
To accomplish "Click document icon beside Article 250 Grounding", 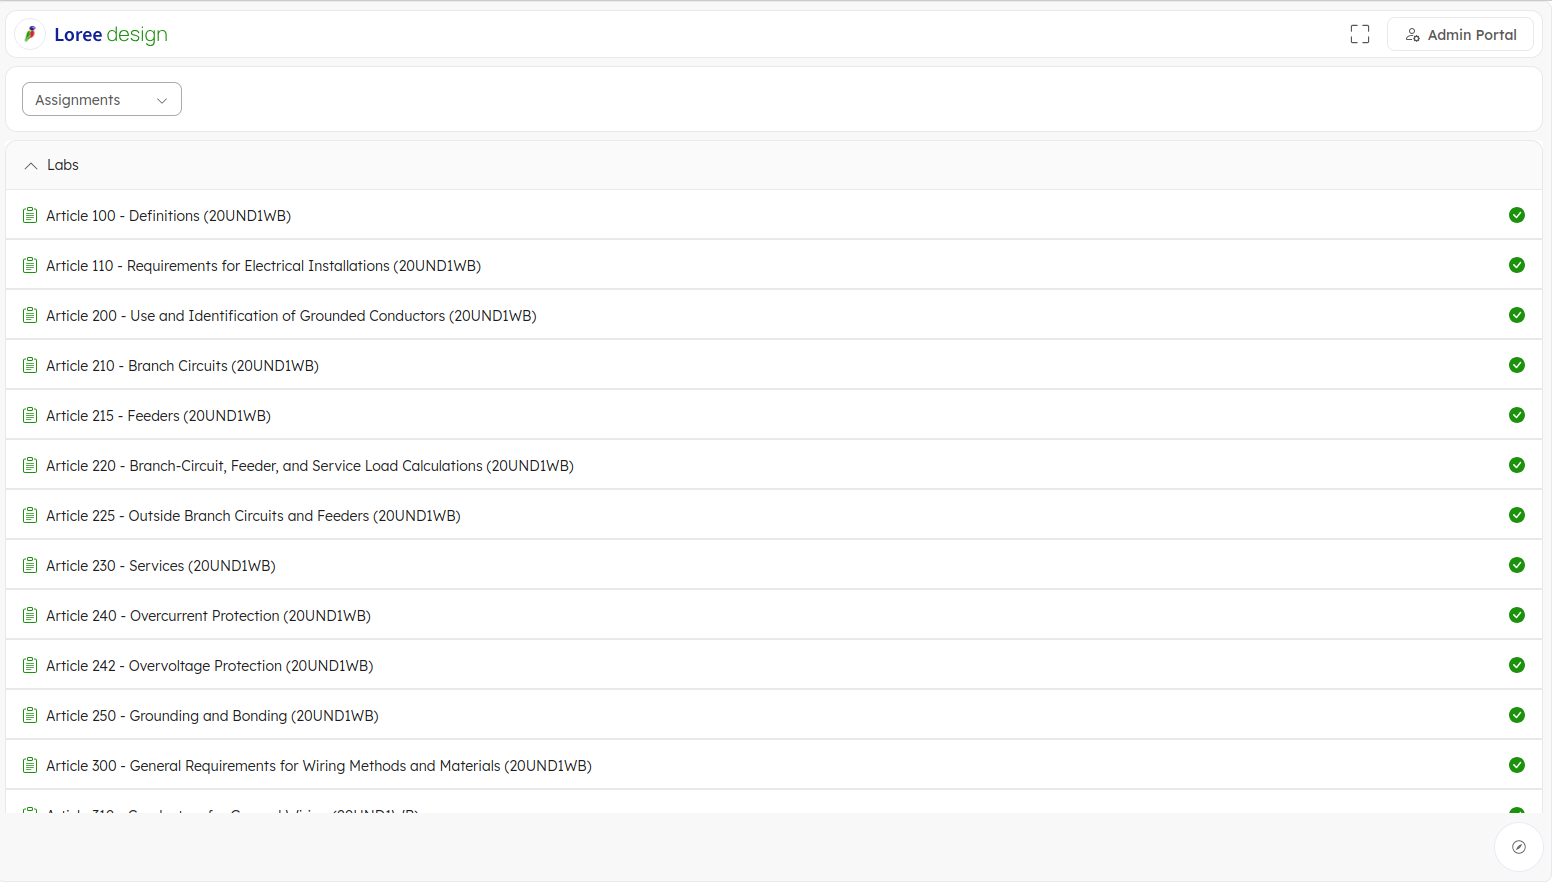I will 30,715.
